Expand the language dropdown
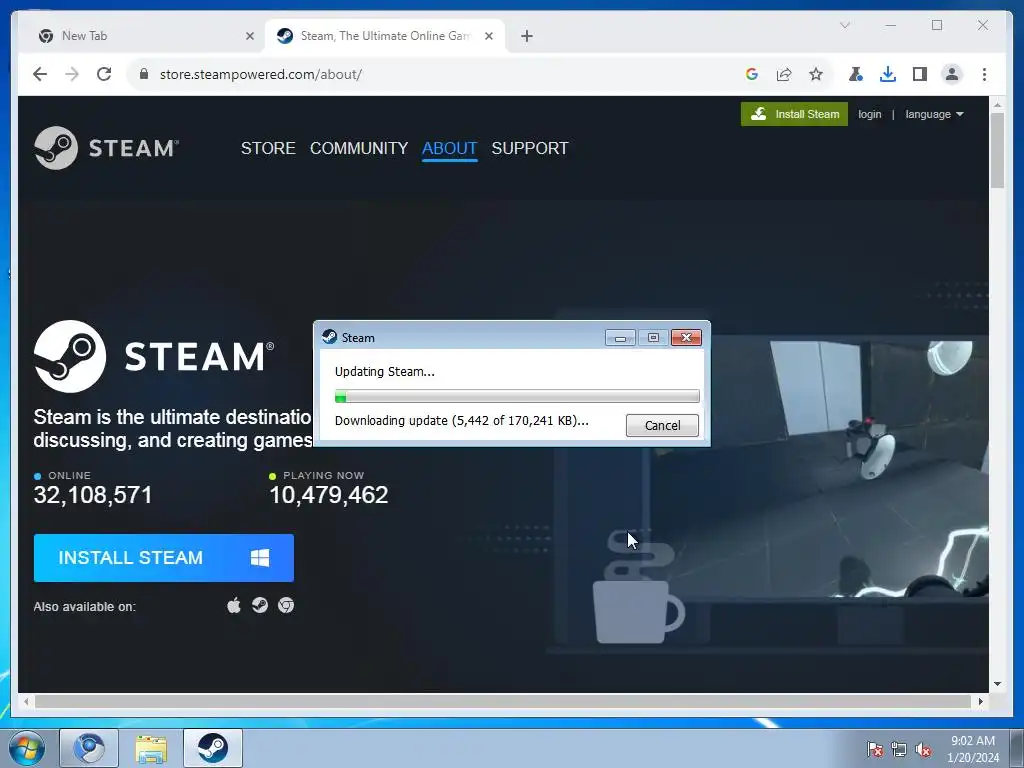Image resolution: width=1024 pixels, height=768 pixels. [934, 114]
